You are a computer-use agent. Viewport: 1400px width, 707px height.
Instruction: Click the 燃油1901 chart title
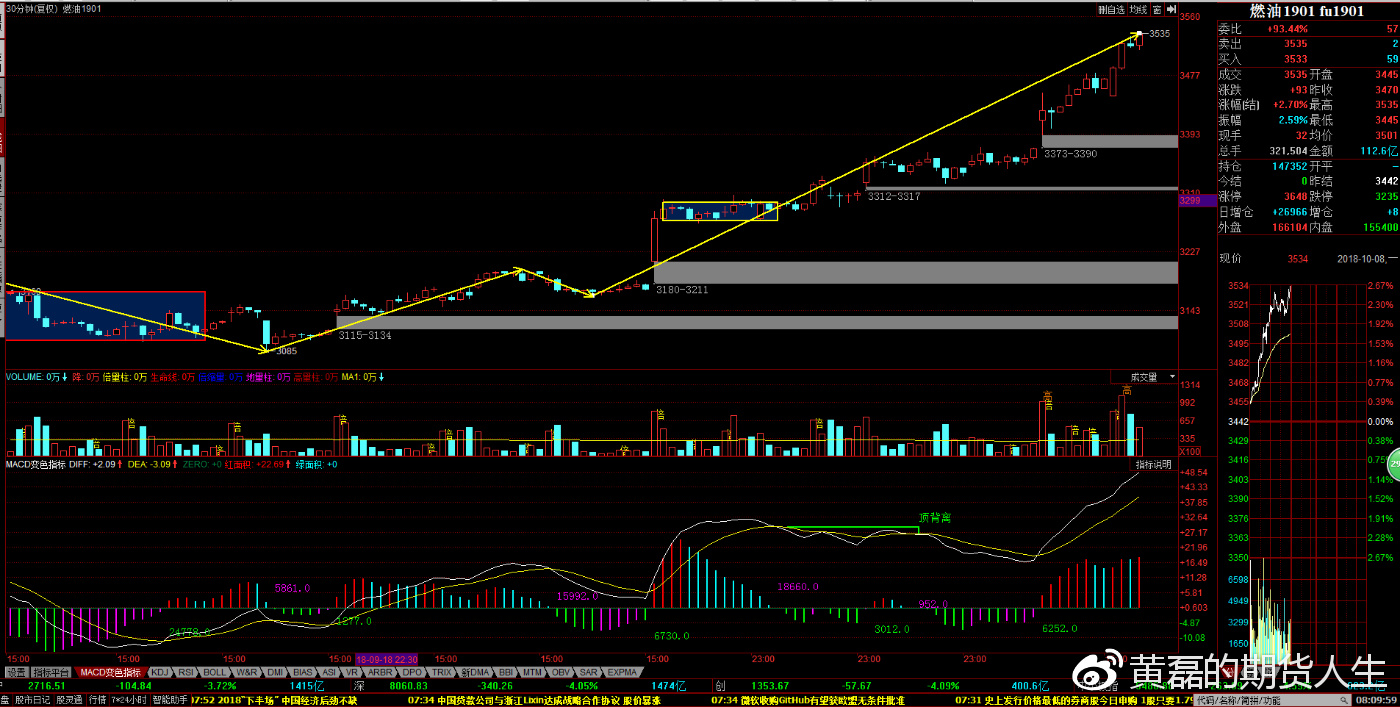click(82, 8)
